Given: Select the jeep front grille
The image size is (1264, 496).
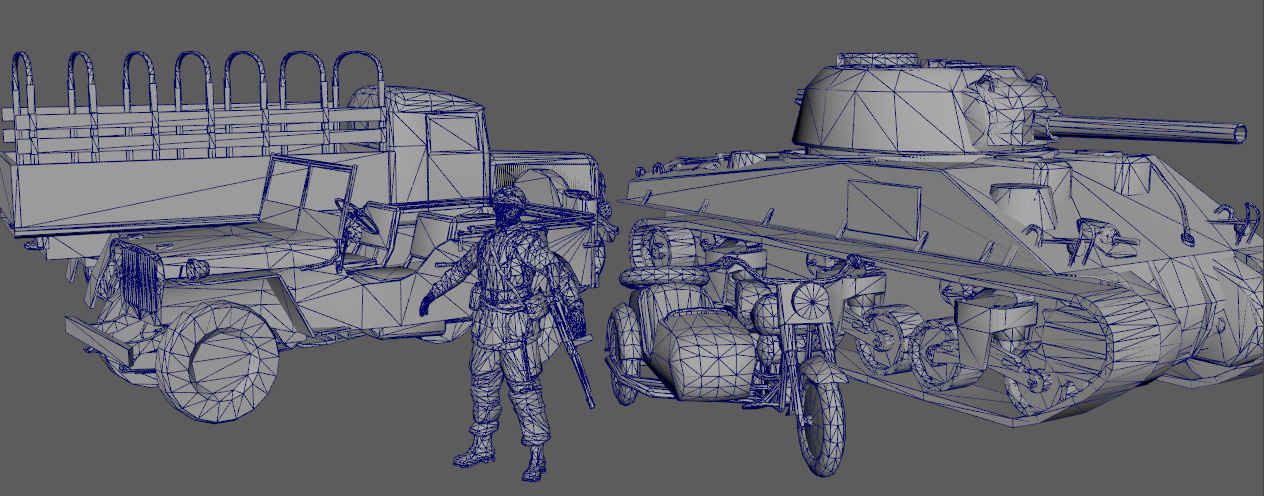Looking at the screenshot, I should (x=141, y=278).
